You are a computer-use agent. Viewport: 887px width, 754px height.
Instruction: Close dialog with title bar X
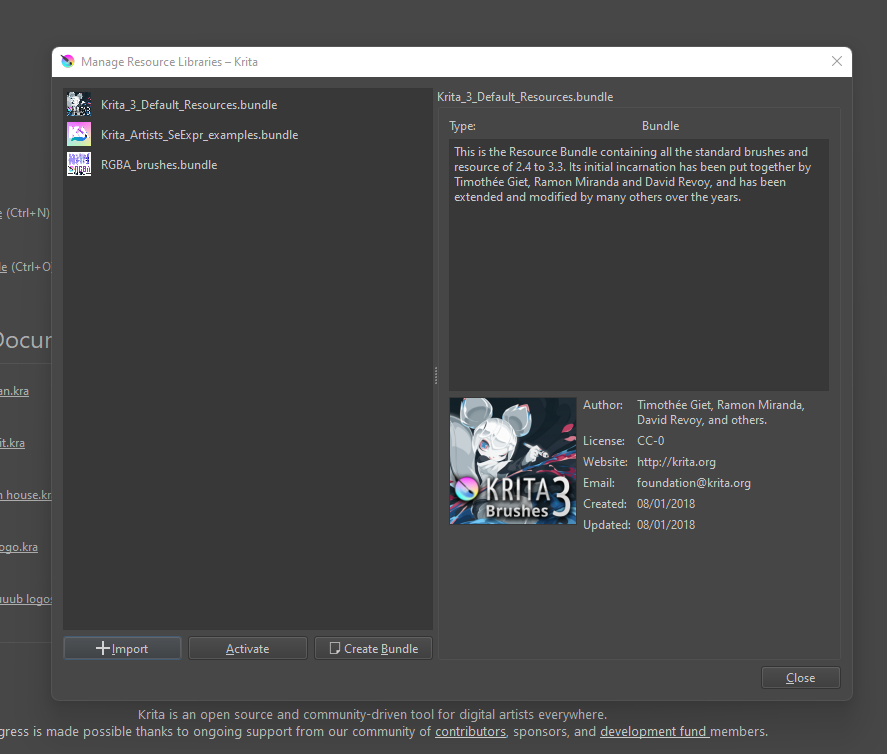[x=837, y=61]
